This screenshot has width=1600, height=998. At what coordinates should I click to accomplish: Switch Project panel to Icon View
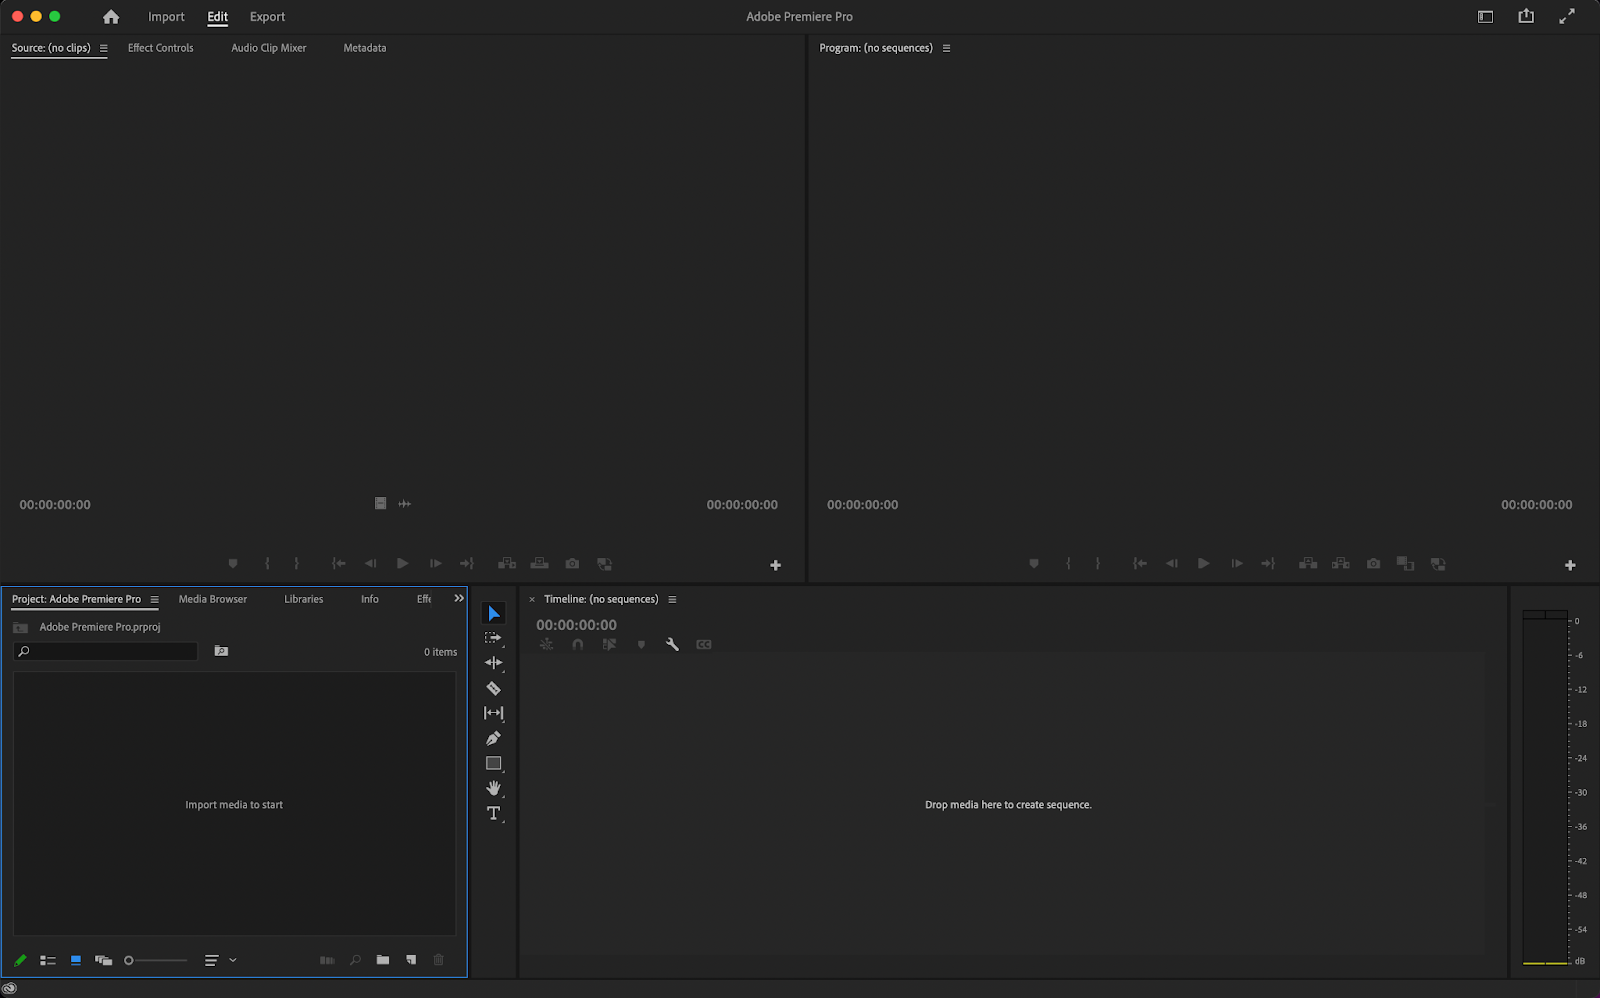pos(75,960)
